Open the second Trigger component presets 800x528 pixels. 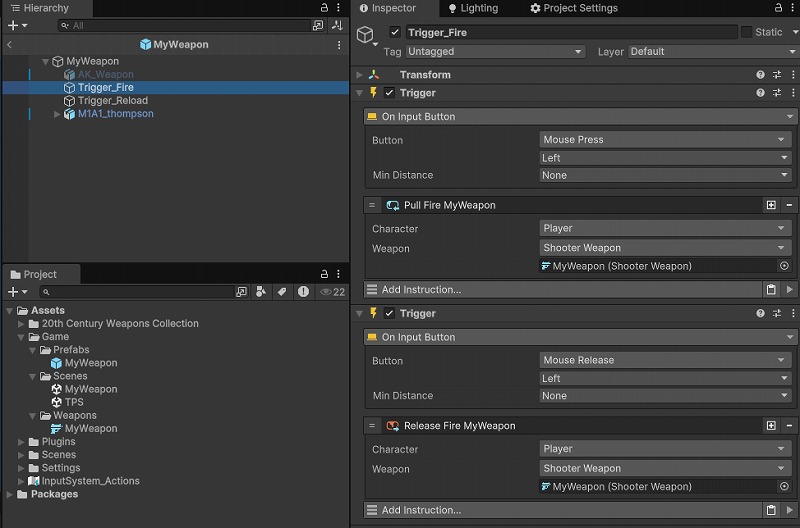click(777, 313)
